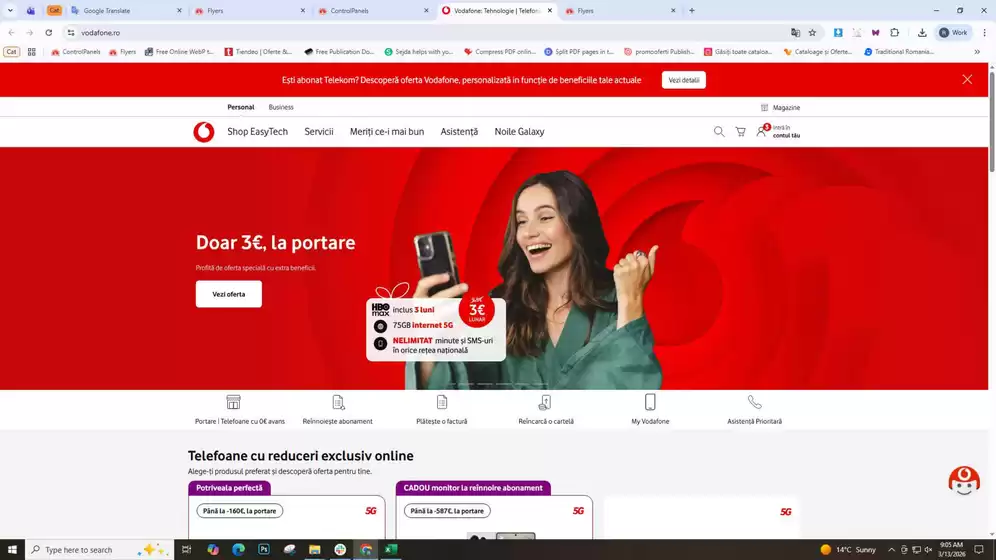Click the Windows taskbar search box

(100, 550)
